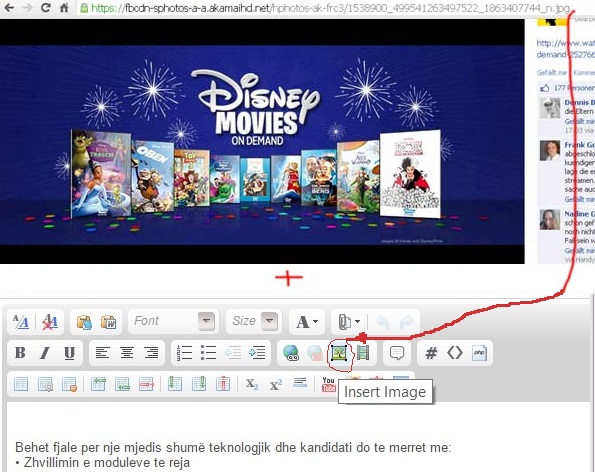
Task: Click the Paste from Word icon
Action: pyautogui.click(x=109, y=322)
